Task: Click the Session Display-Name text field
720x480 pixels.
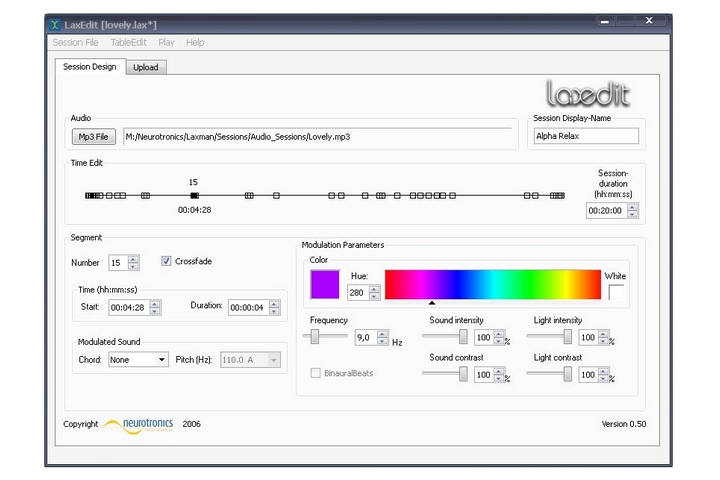Action: click(x=585, y=136)
